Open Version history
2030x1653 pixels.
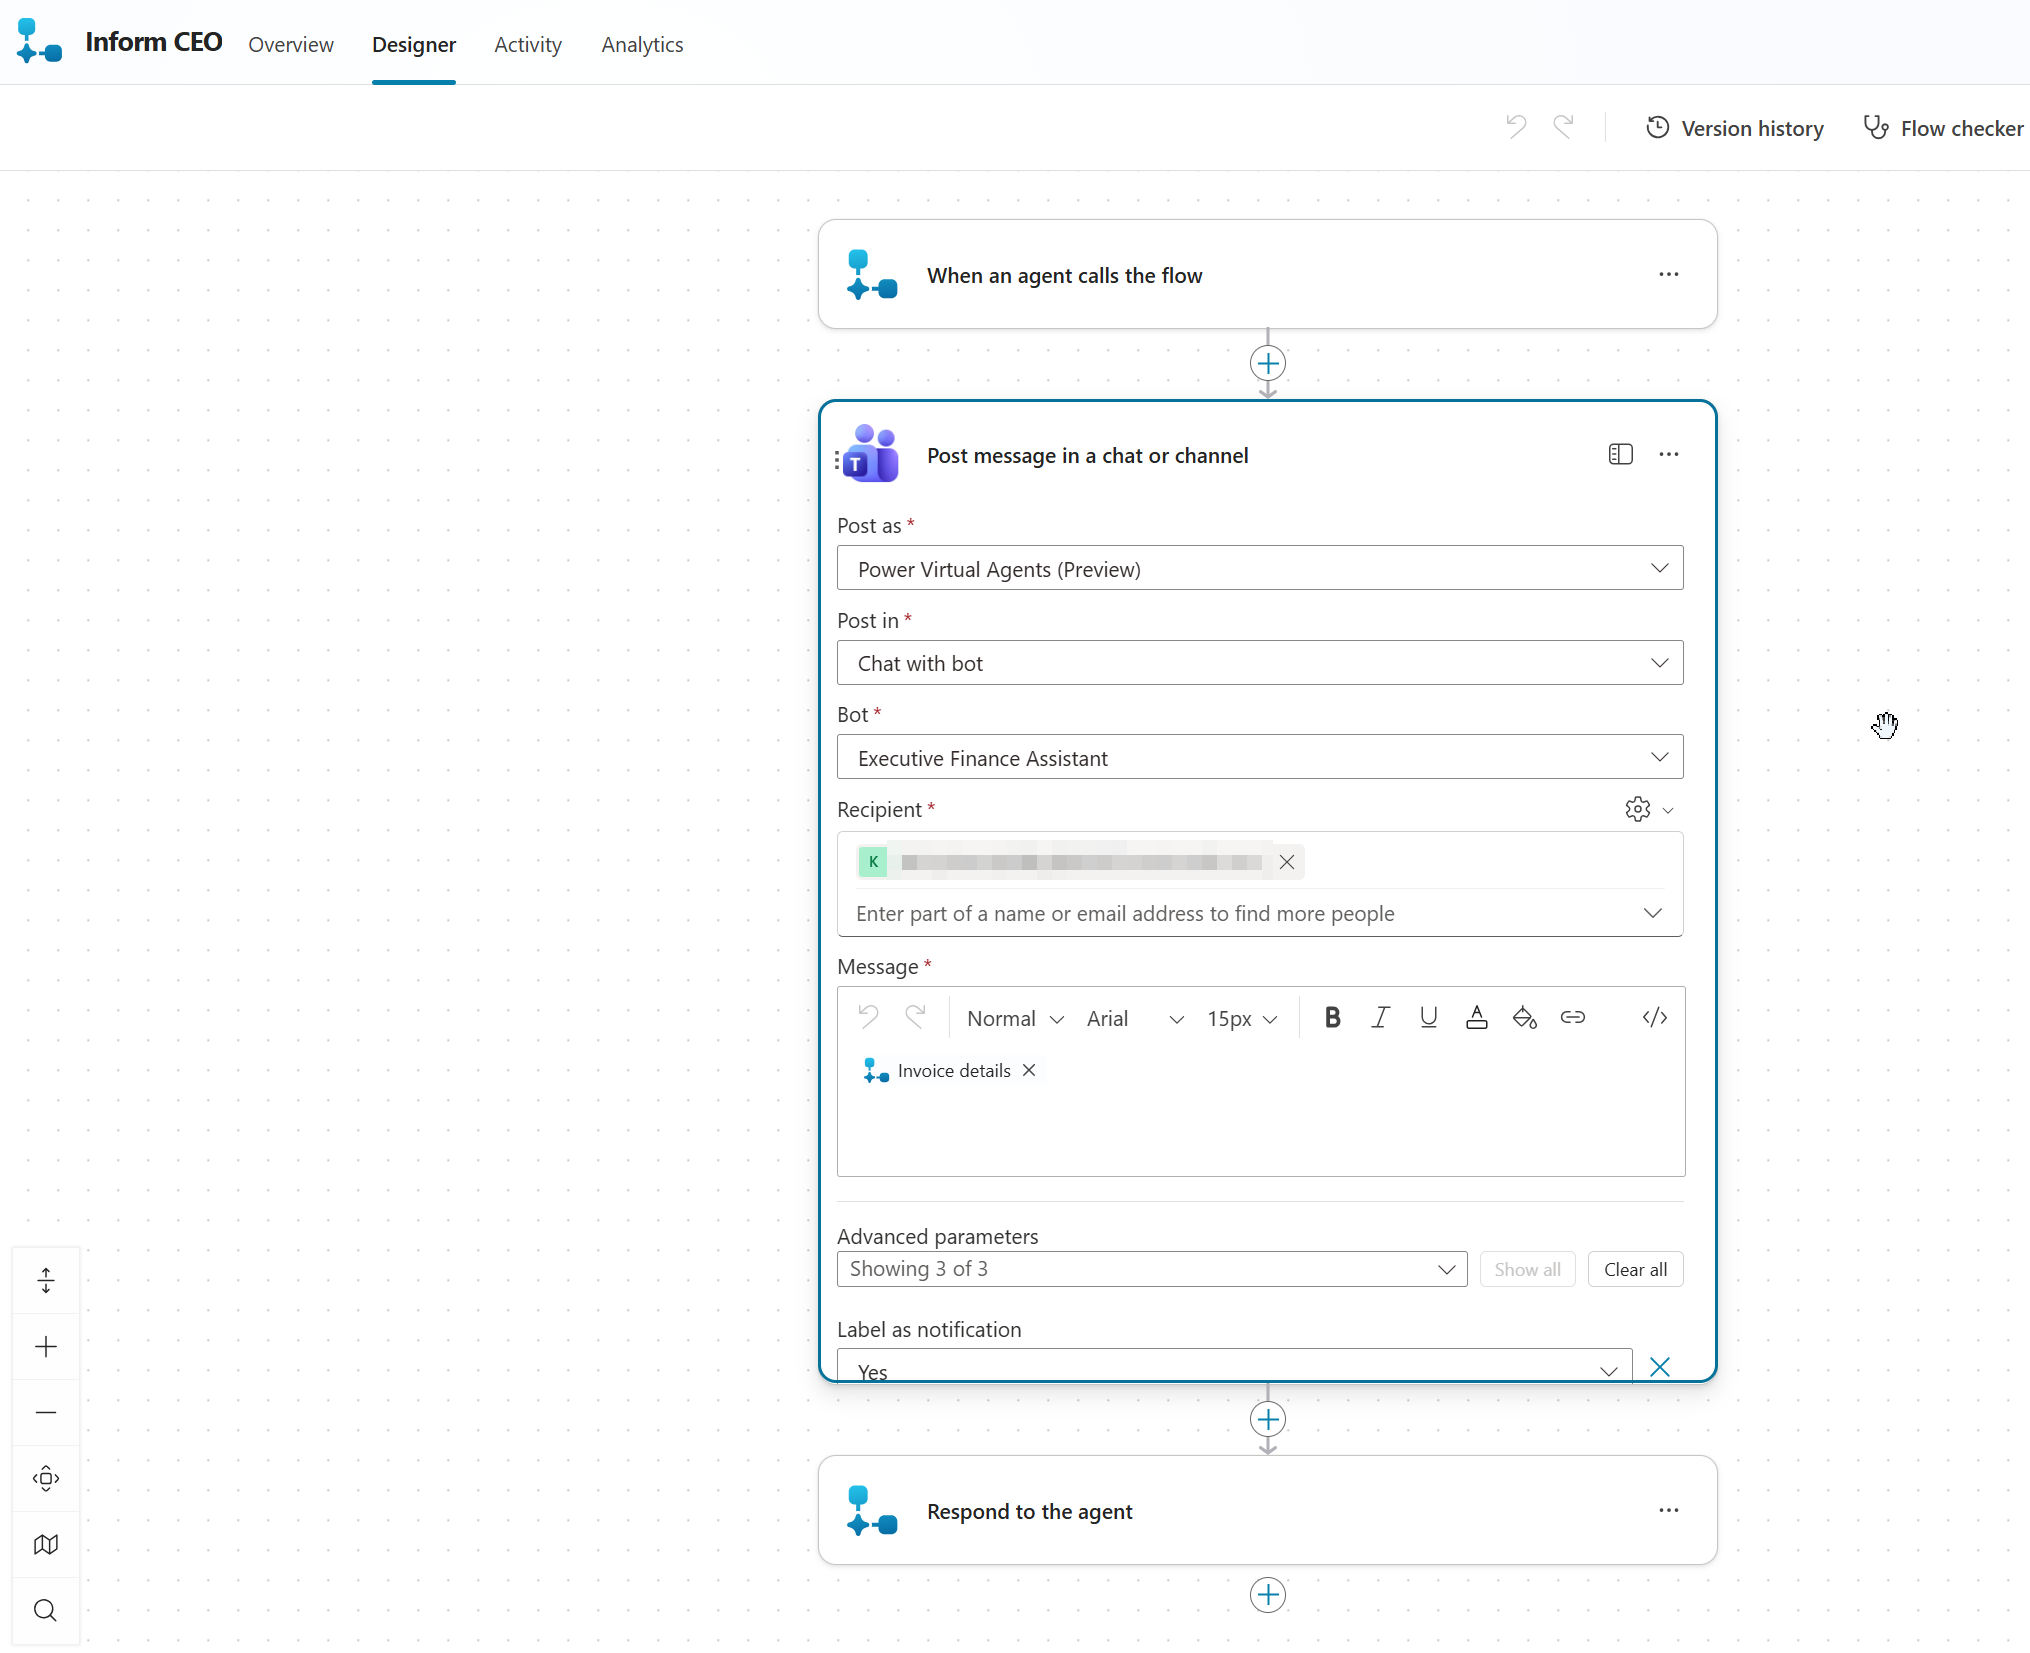(1735, 128)
